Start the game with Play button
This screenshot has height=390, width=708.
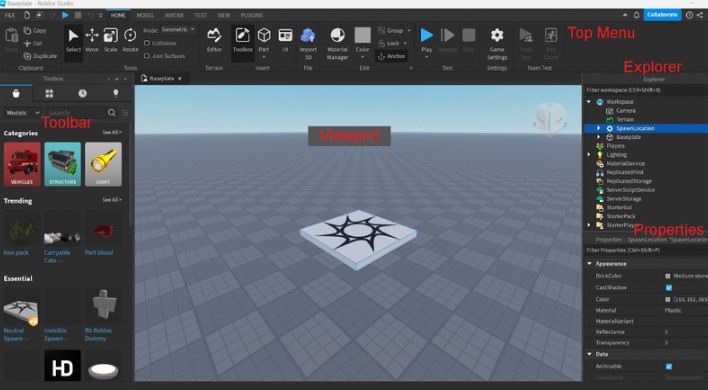pyautogui.click(x=426, y=35)
